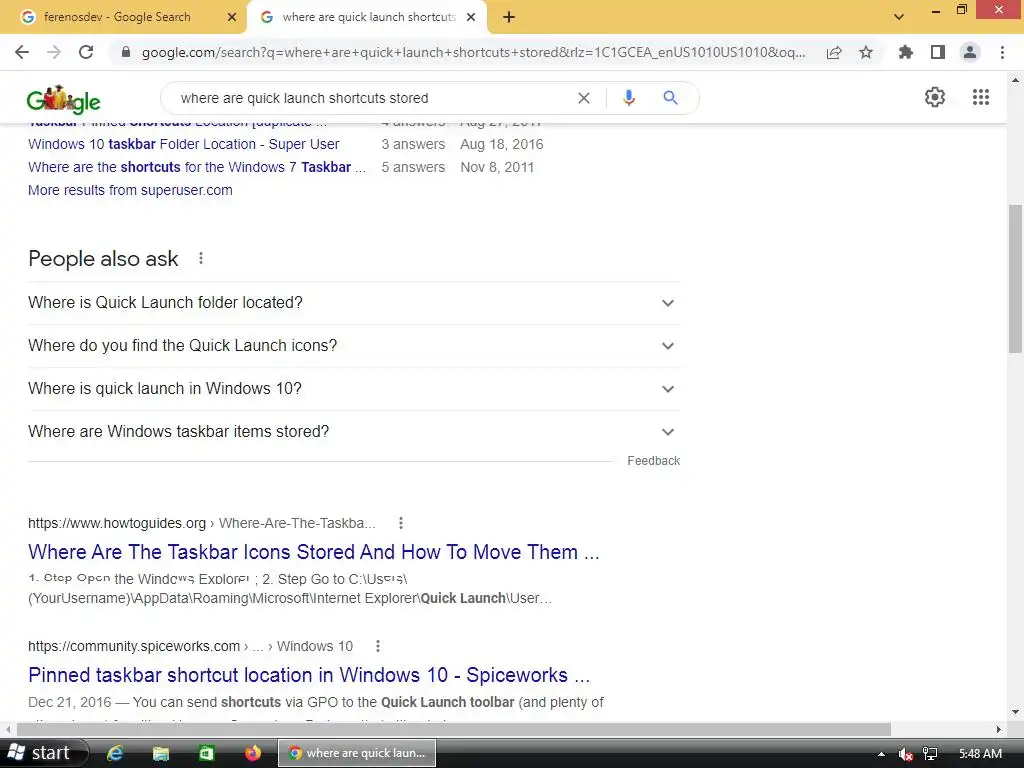The width and height of the screenshot is (1024, 768).
Task: Click the scroll-right arrow of horizontal scrollbar
Action: pos(999,729)
